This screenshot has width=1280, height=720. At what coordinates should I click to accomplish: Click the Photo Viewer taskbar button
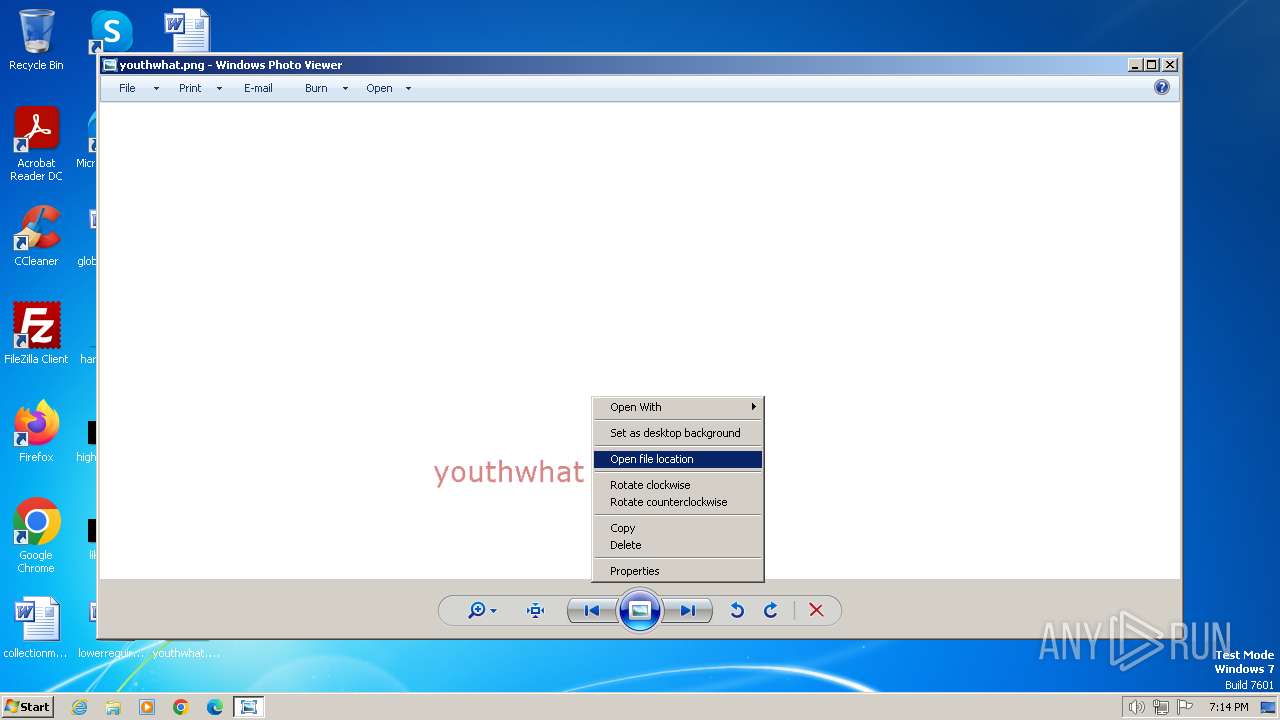248,707
